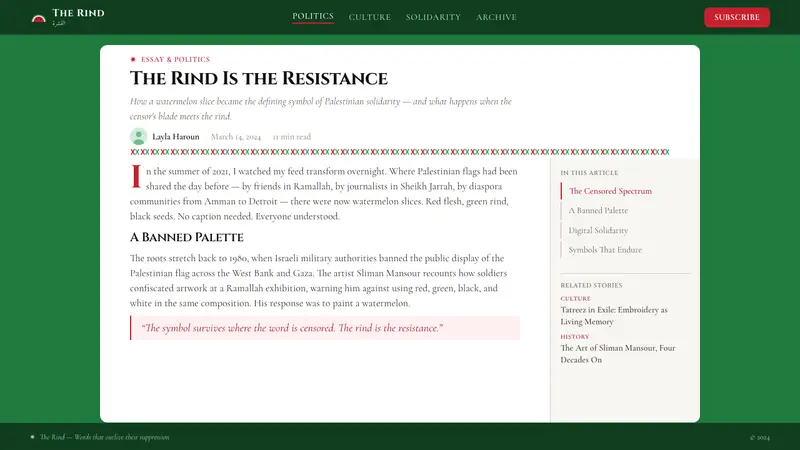Click the 11 min read label

point(291,137)
